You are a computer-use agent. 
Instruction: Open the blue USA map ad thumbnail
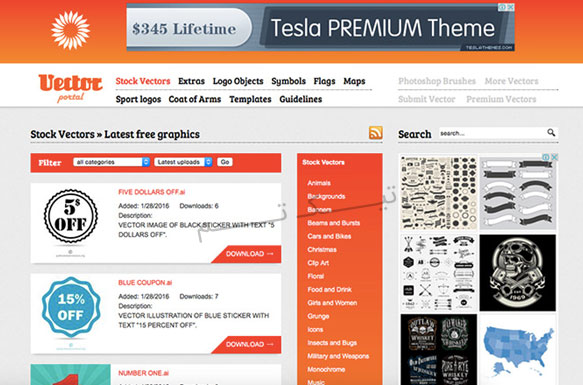point(518,350)
